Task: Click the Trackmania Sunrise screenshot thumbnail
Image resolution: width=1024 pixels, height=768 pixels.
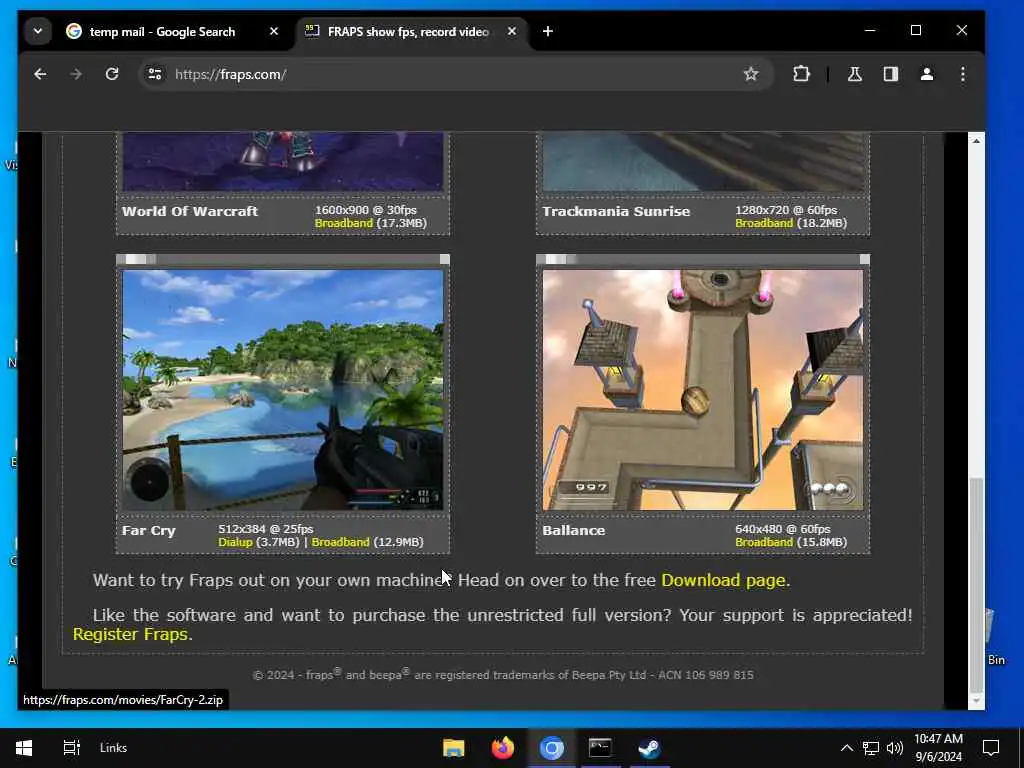Action: 703,161
